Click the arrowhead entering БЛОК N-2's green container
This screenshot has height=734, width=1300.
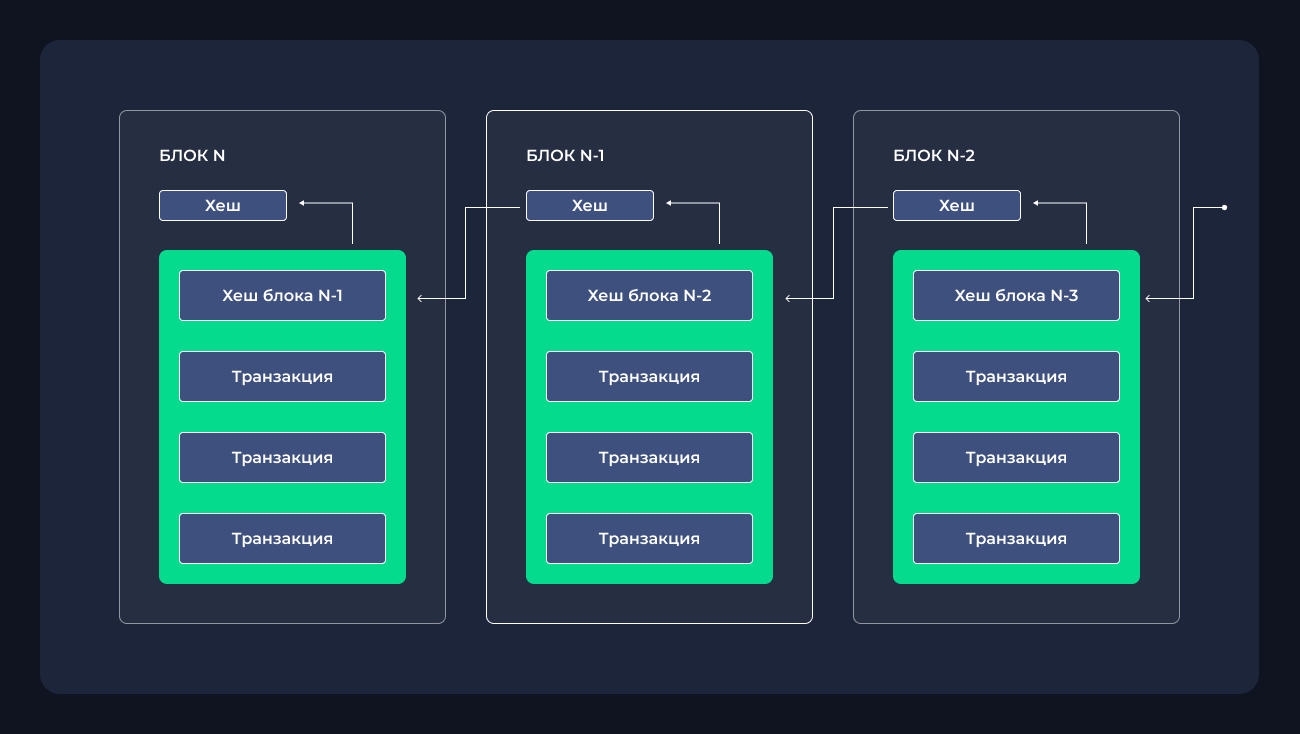1148,298
